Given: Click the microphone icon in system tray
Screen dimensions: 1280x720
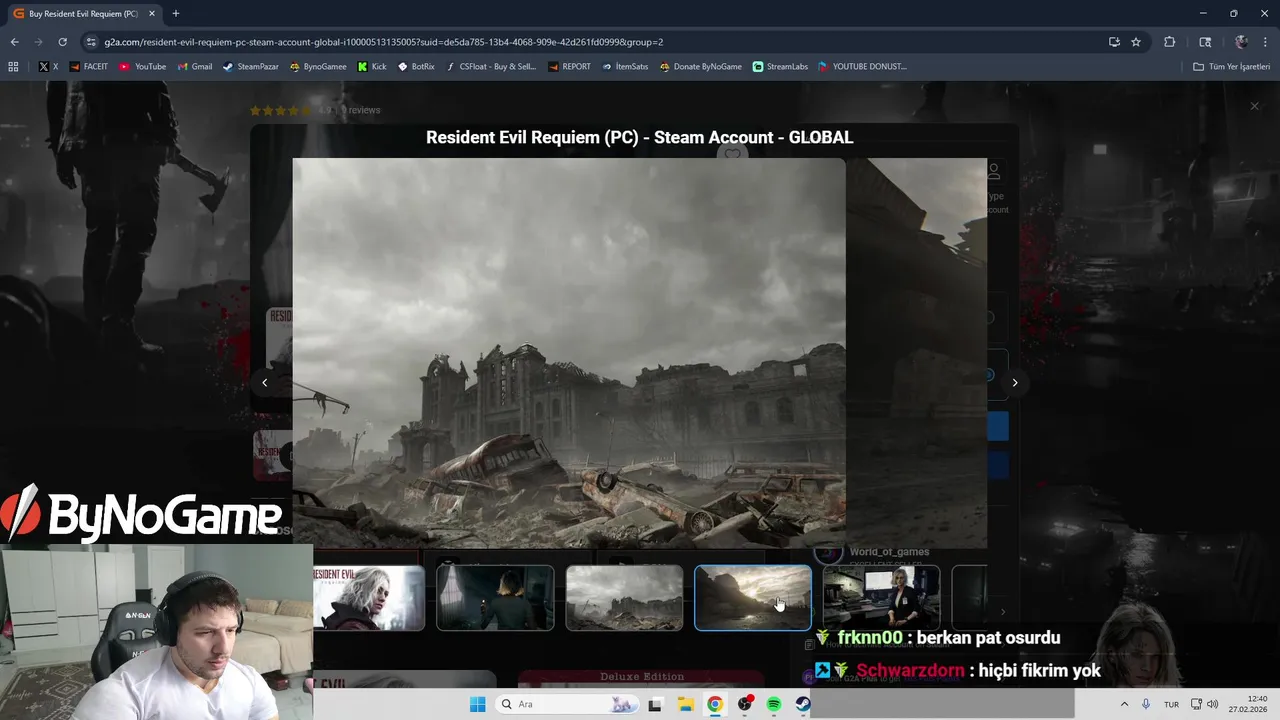Looking at the screenshot, I should coord(1146,704).
